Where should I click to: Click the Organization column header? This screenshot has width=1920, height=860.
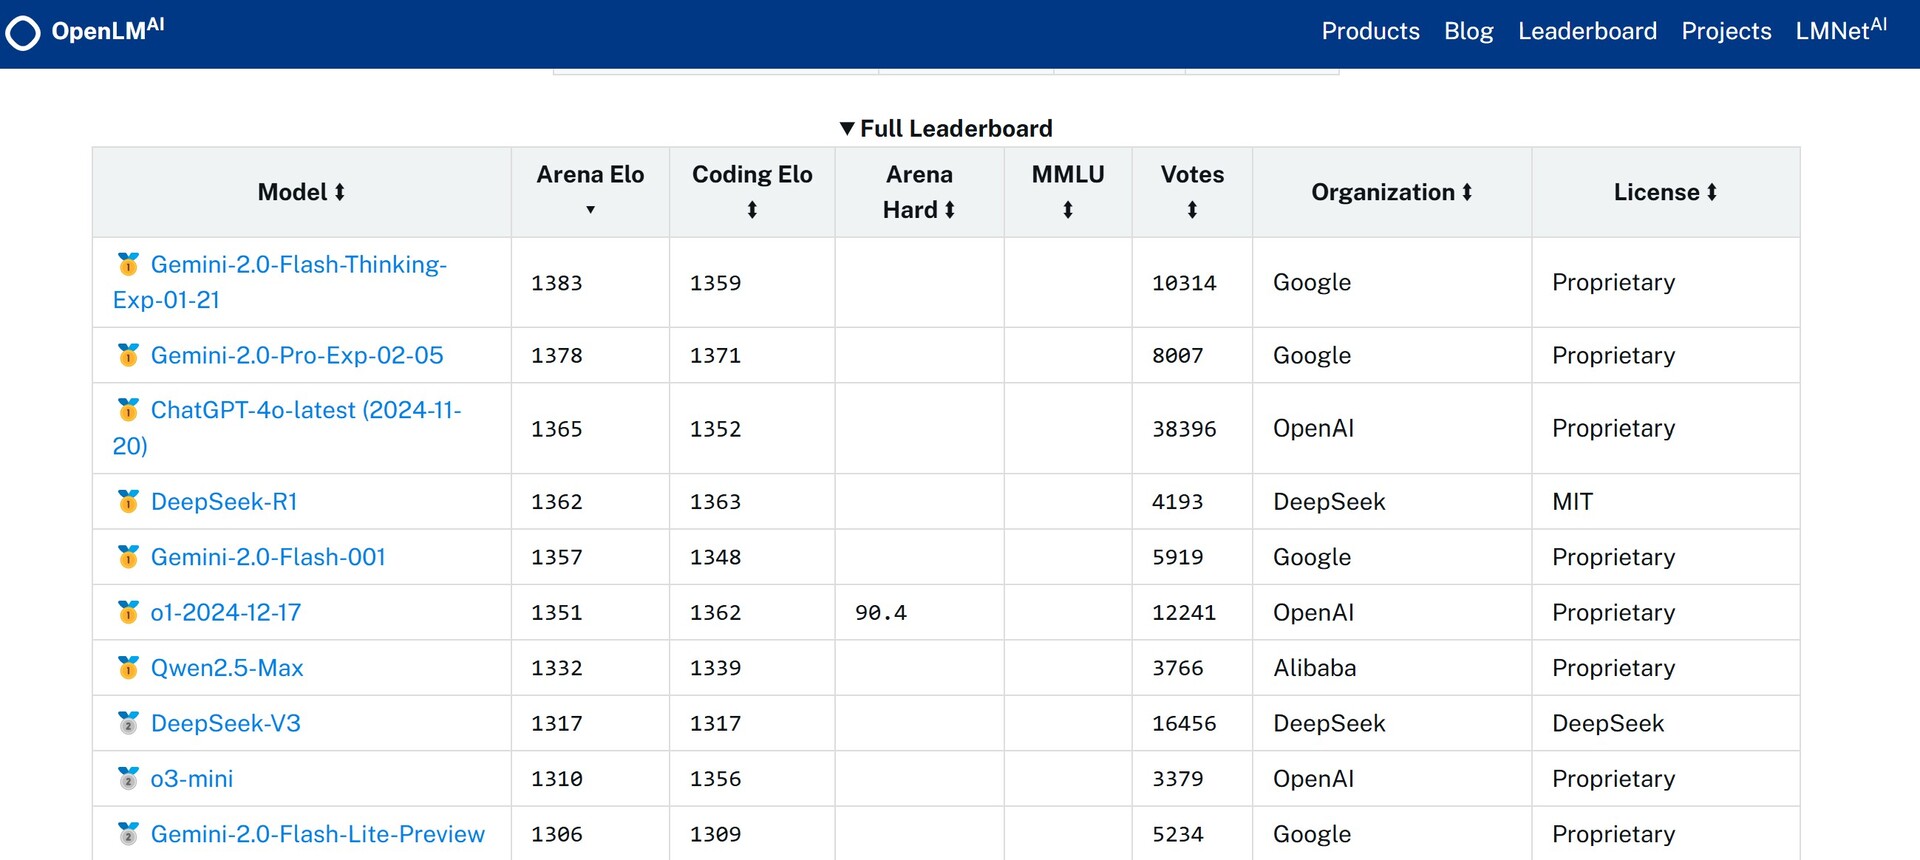click(1392, 192)
